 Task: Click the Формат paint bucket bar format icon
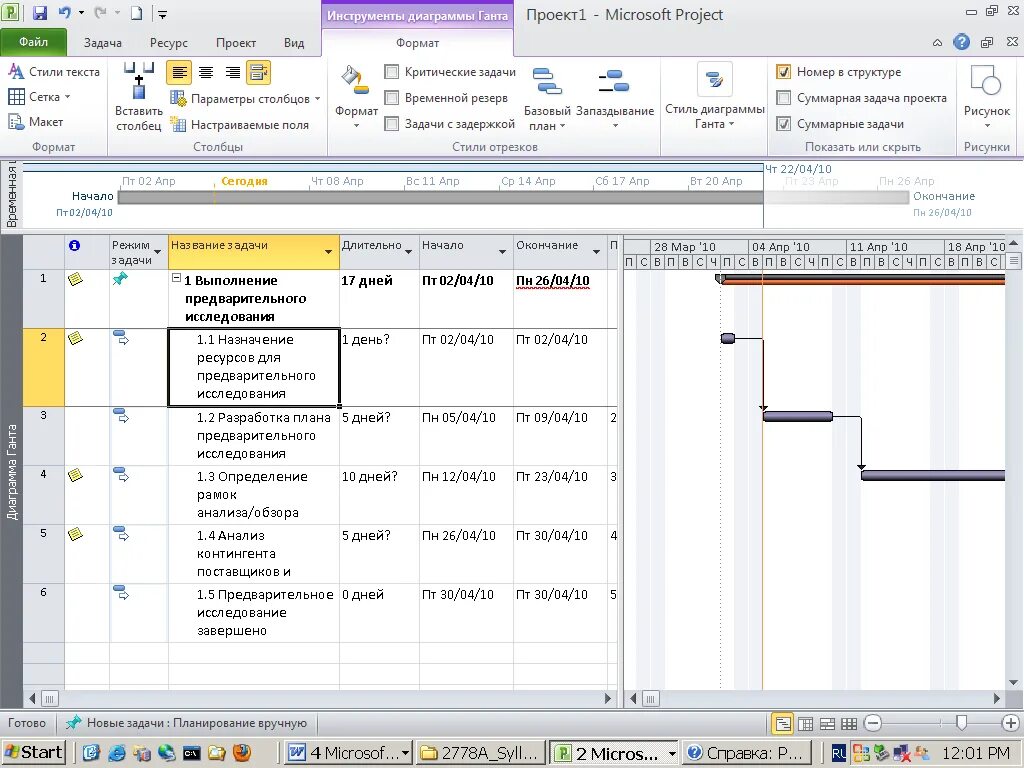tap(356, 80)
